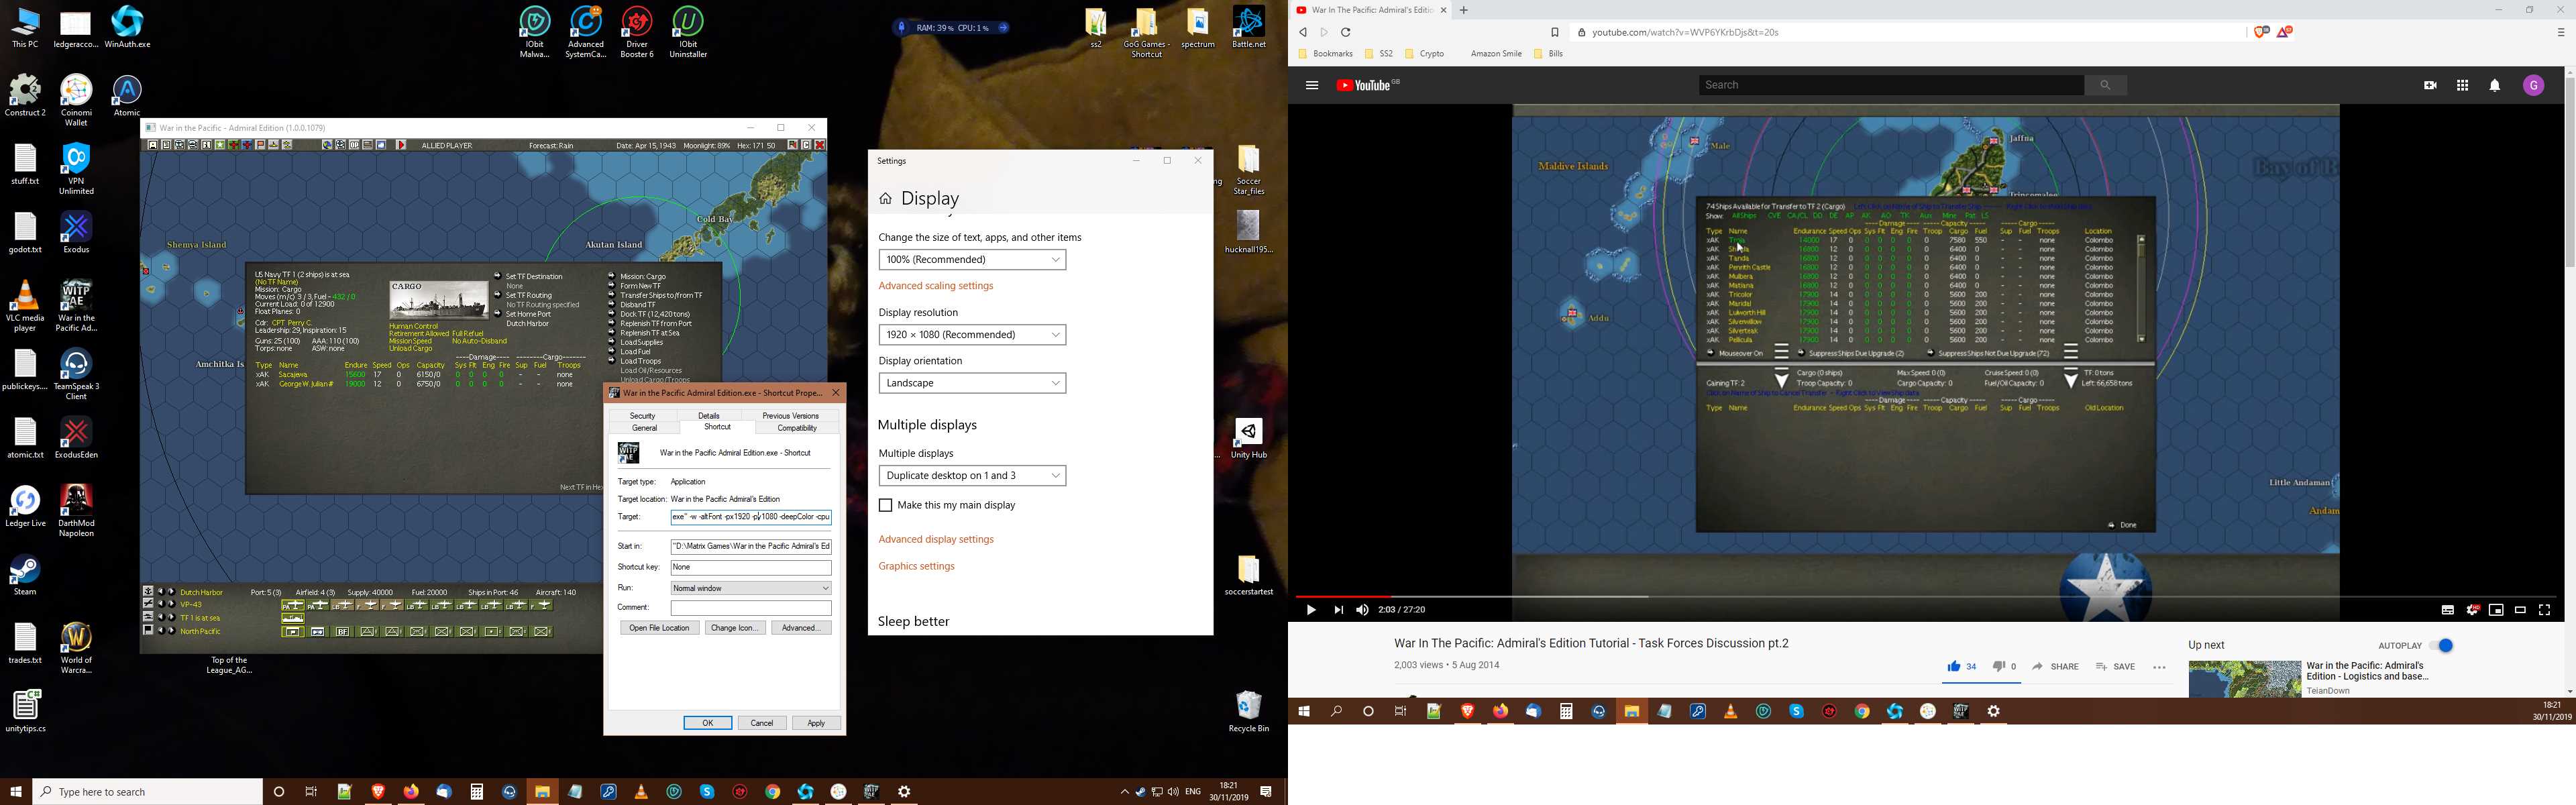Expand the Display resolution dropdown
2576x805 pixels.
pyautogui.click(x=971, y=335)
